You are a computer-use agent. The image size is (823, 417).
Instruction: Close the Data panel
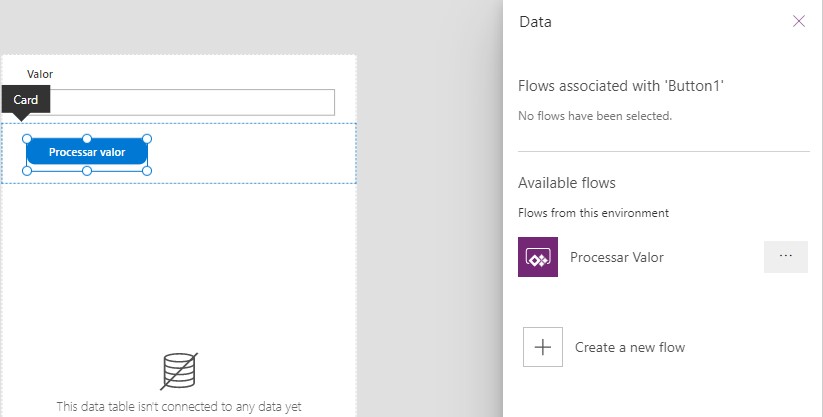click(798, 21)
